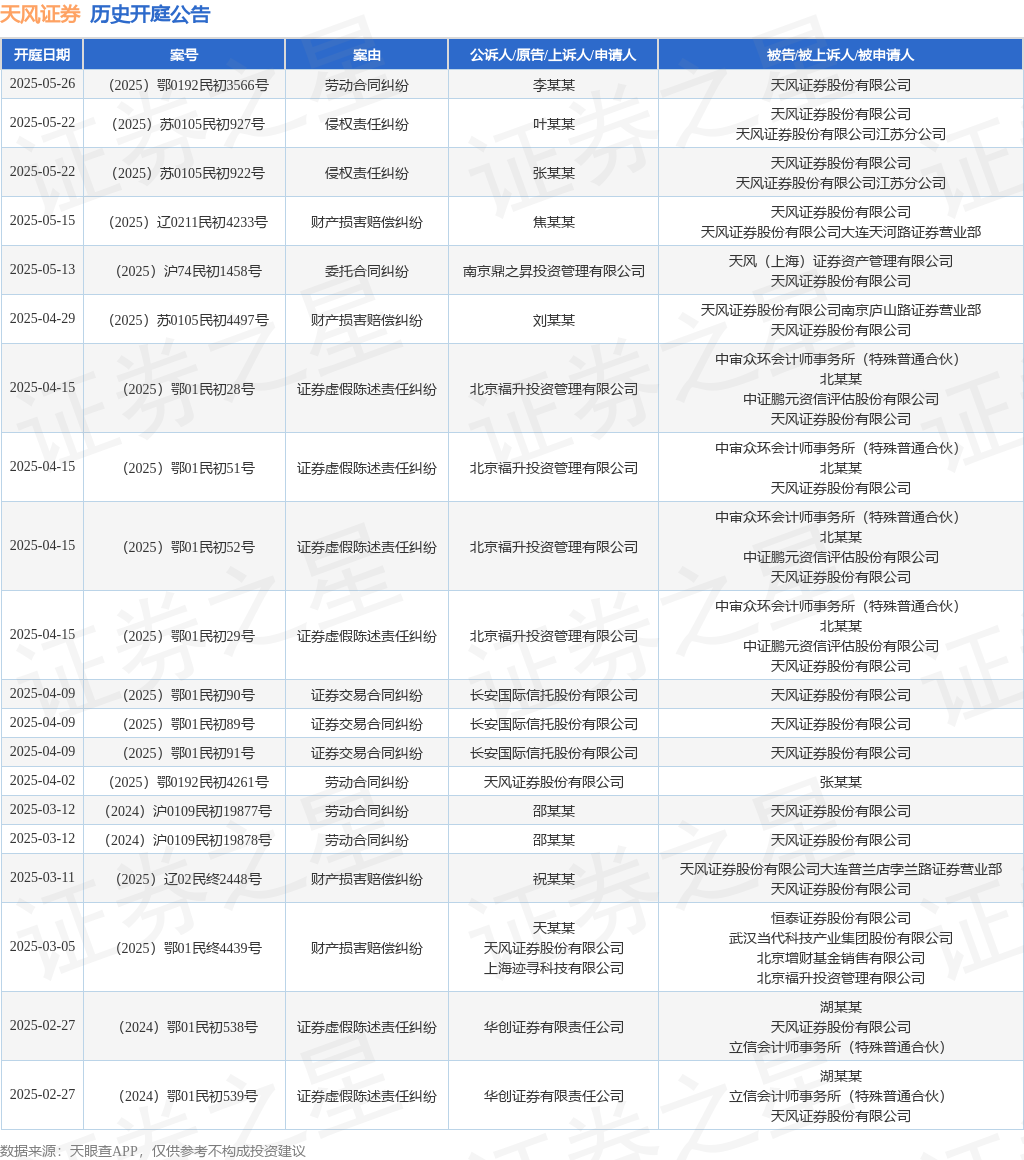Select the 案由 column header

(366, 55)
